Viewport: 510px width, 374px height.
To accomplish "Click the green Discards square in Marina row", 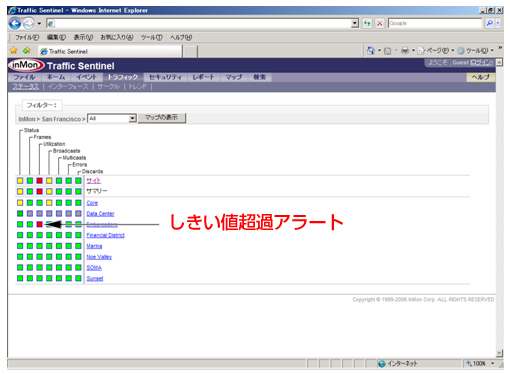I will point(78,246).
